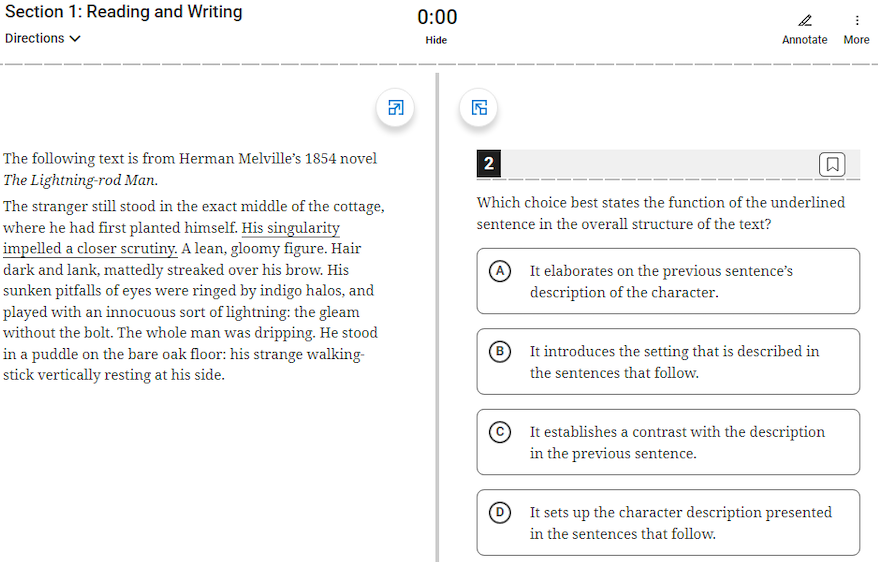
Task: Choose option about setting up character description
Action: 680,523
